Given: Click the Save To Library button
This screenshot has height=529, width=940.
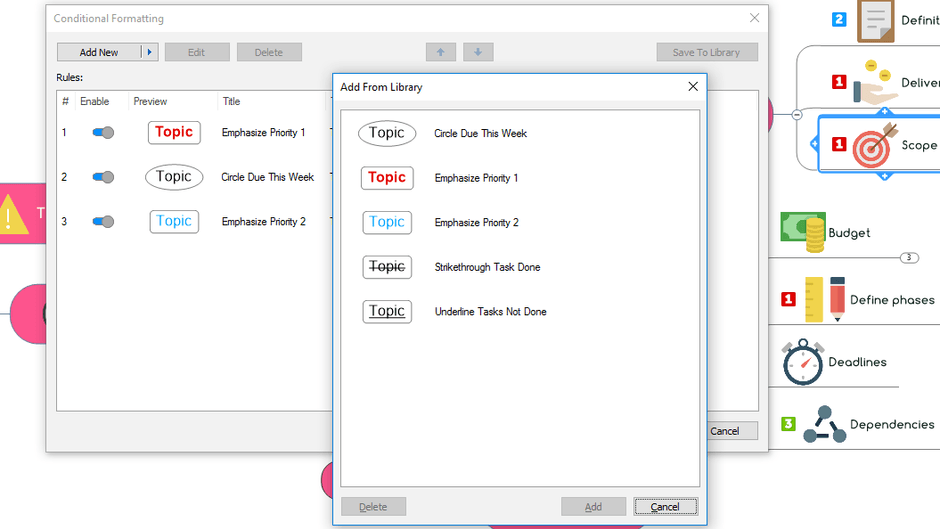Looking at the screenshot, I should click(707, 52).
